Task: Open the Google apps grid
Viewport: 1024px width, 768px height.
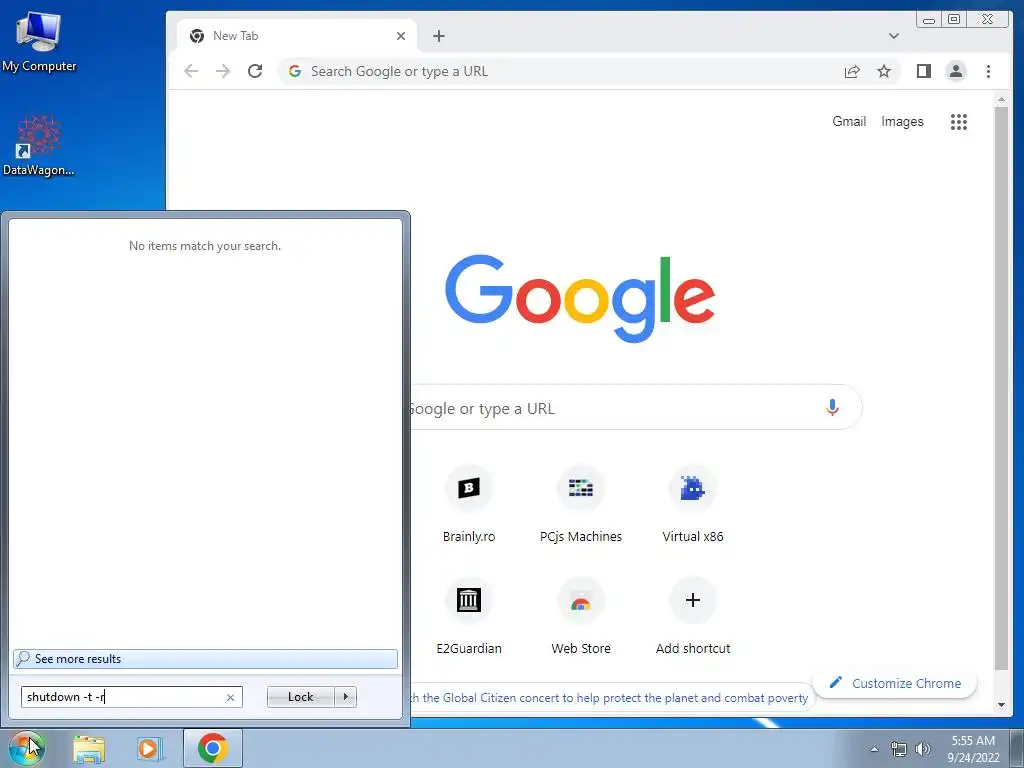Action: click(958, 121)
